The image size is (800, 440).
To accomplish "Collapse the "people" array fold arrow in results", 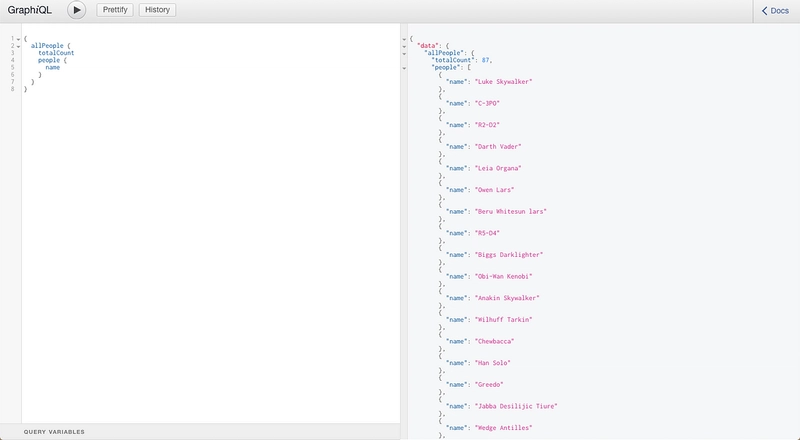I will point(404,68).
